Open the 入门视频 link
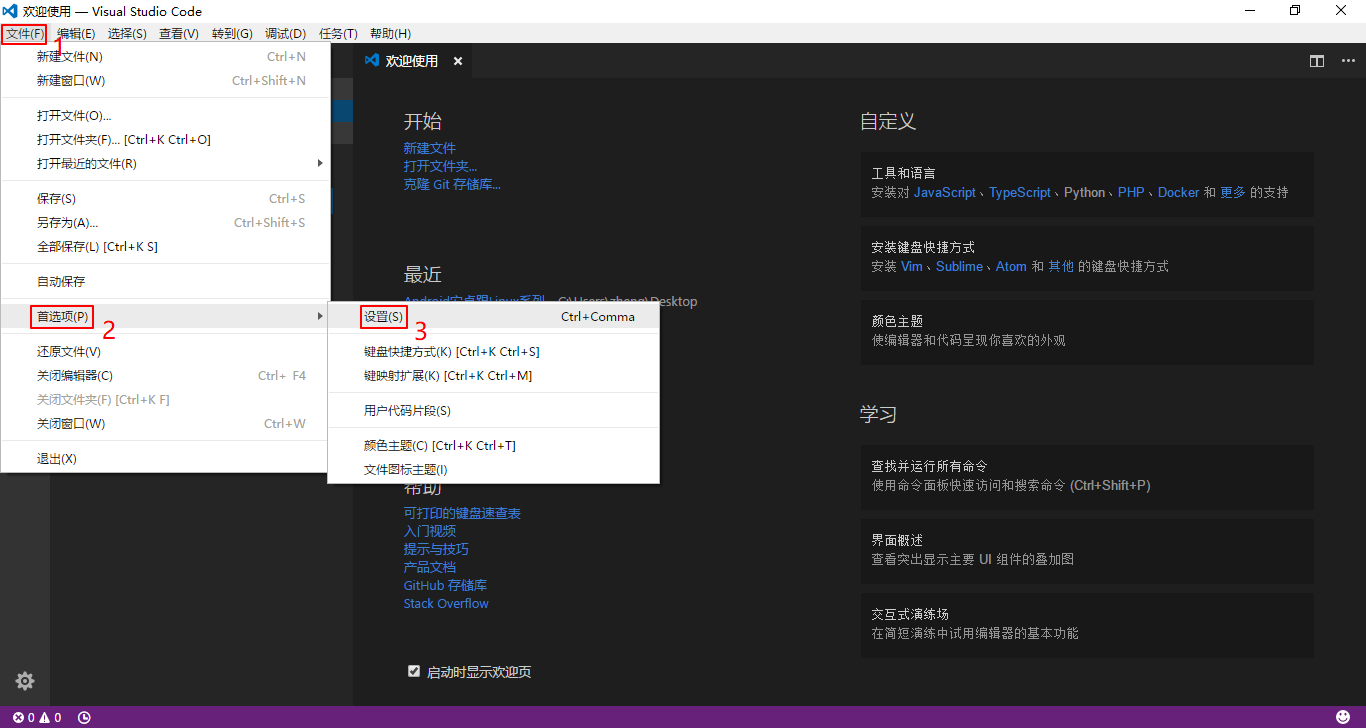Viewport: 1366px width, 728px height. click(430, 531)
